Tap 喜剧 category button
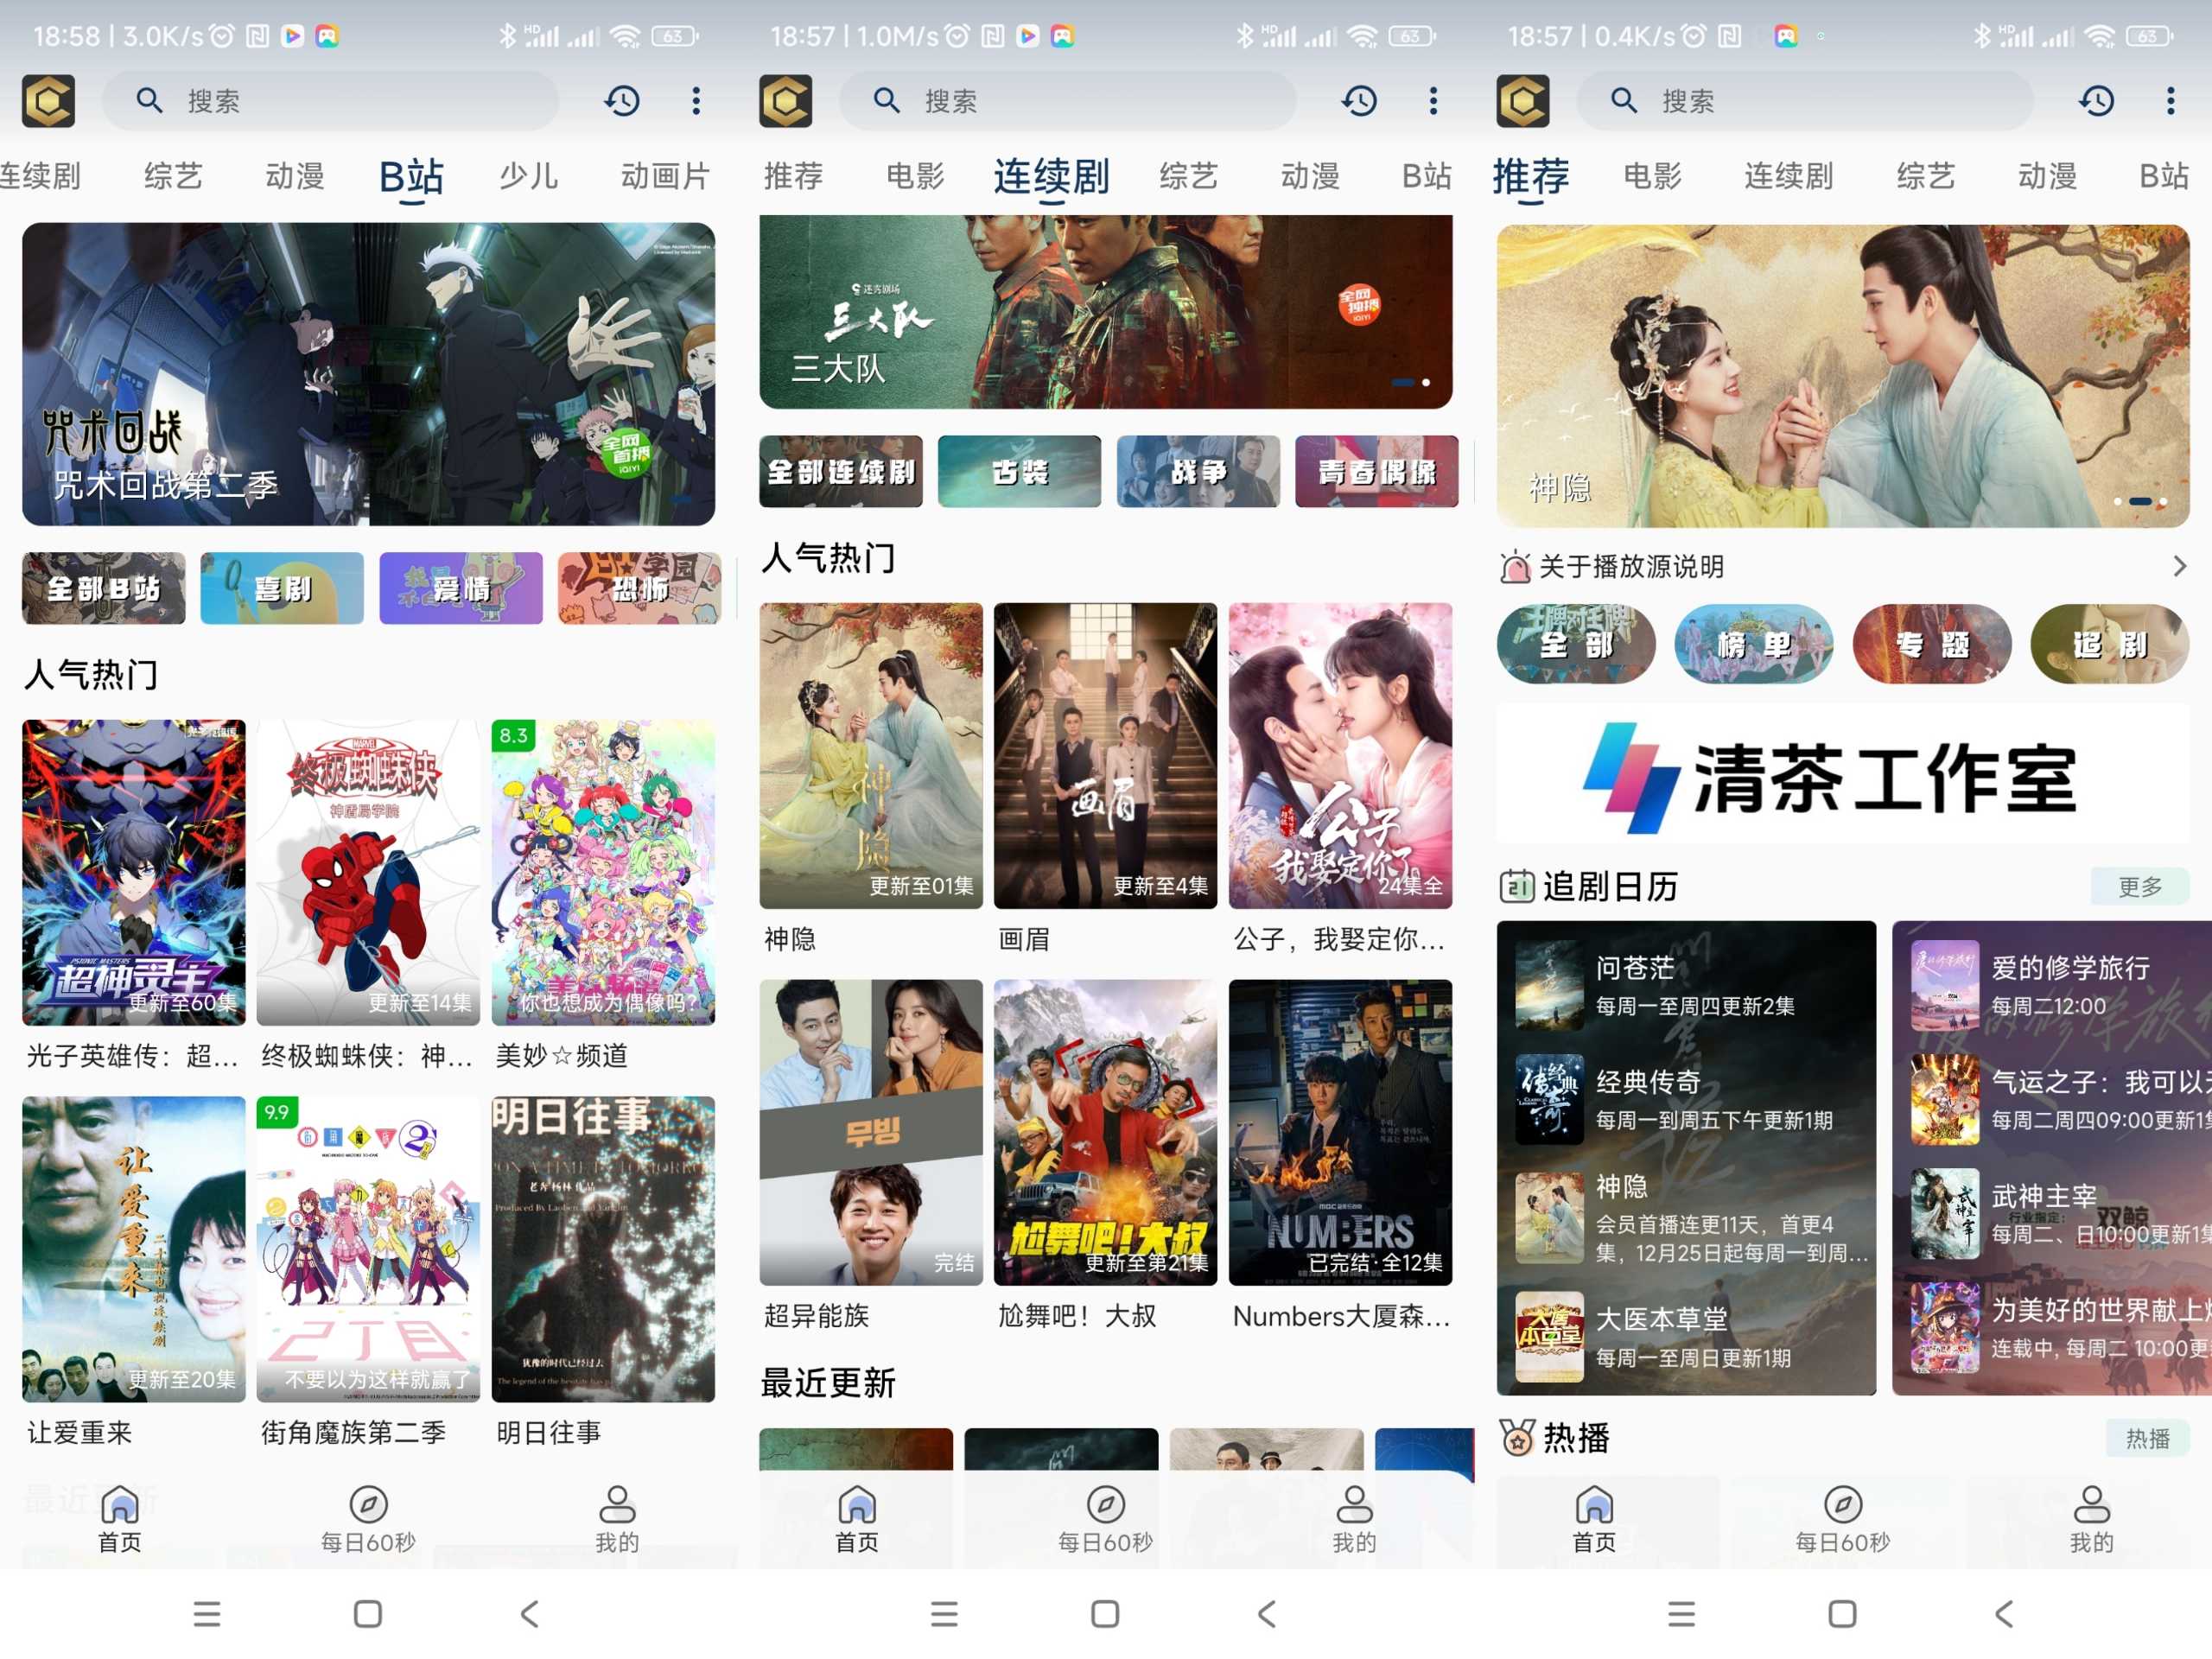The image size is (2212, 1659). coord(282,588)
